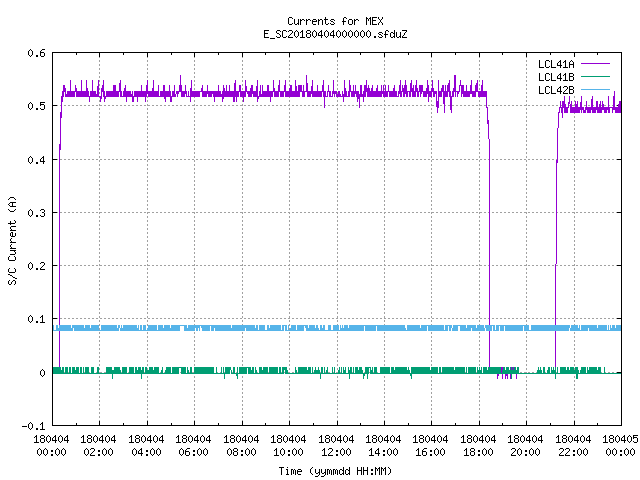
Task: Click the purple LCL41A legend line sample
Action: point(595,64)
